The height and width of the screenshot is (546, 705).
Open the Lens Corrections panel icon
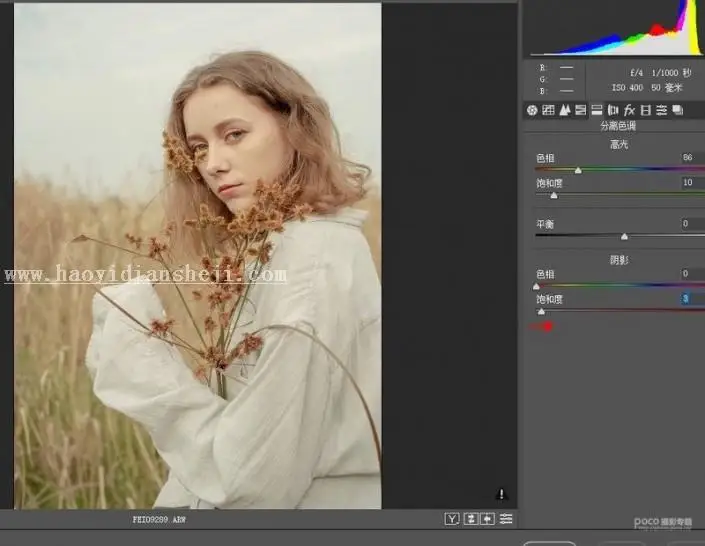pos(613,110)
